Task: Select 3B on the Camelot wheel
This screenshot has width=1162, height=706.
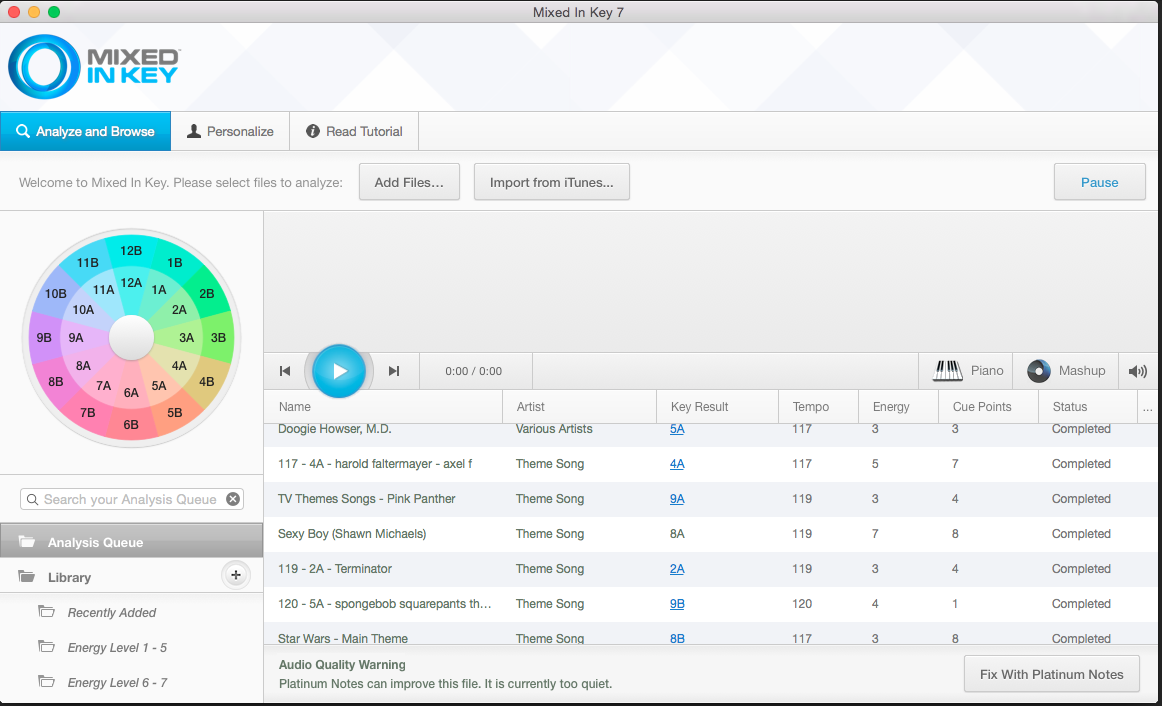Action: 218,337
